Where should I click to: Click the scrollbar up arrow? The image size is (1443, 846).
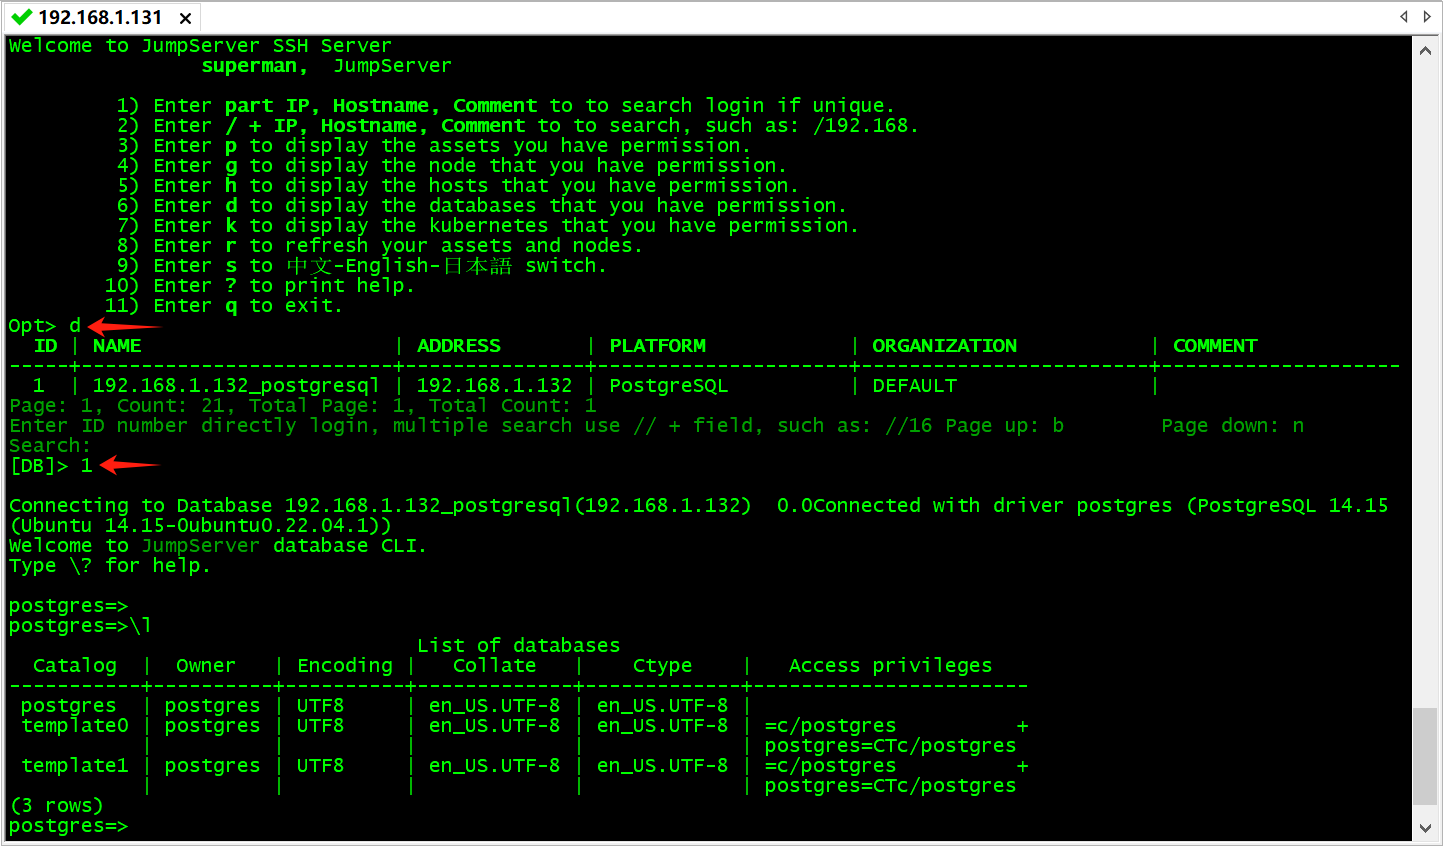[x=1425, y=50]
